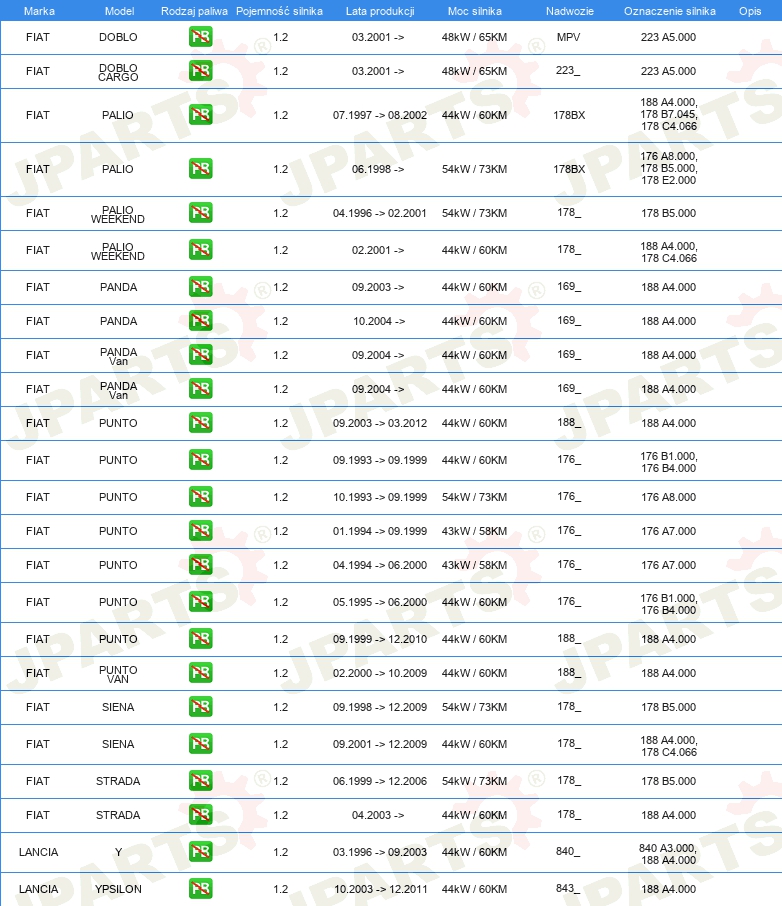Click the fuel icon for PUNTO 04.1994 -> 06.2000
782x906 pixels.
201,565
